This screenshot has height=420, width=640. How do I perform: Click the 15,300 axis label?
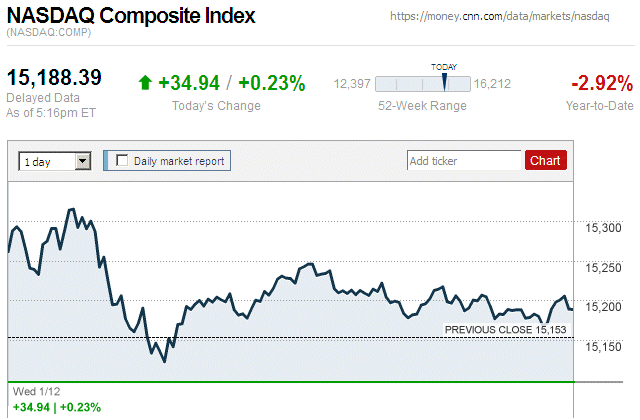pos(603,229)
